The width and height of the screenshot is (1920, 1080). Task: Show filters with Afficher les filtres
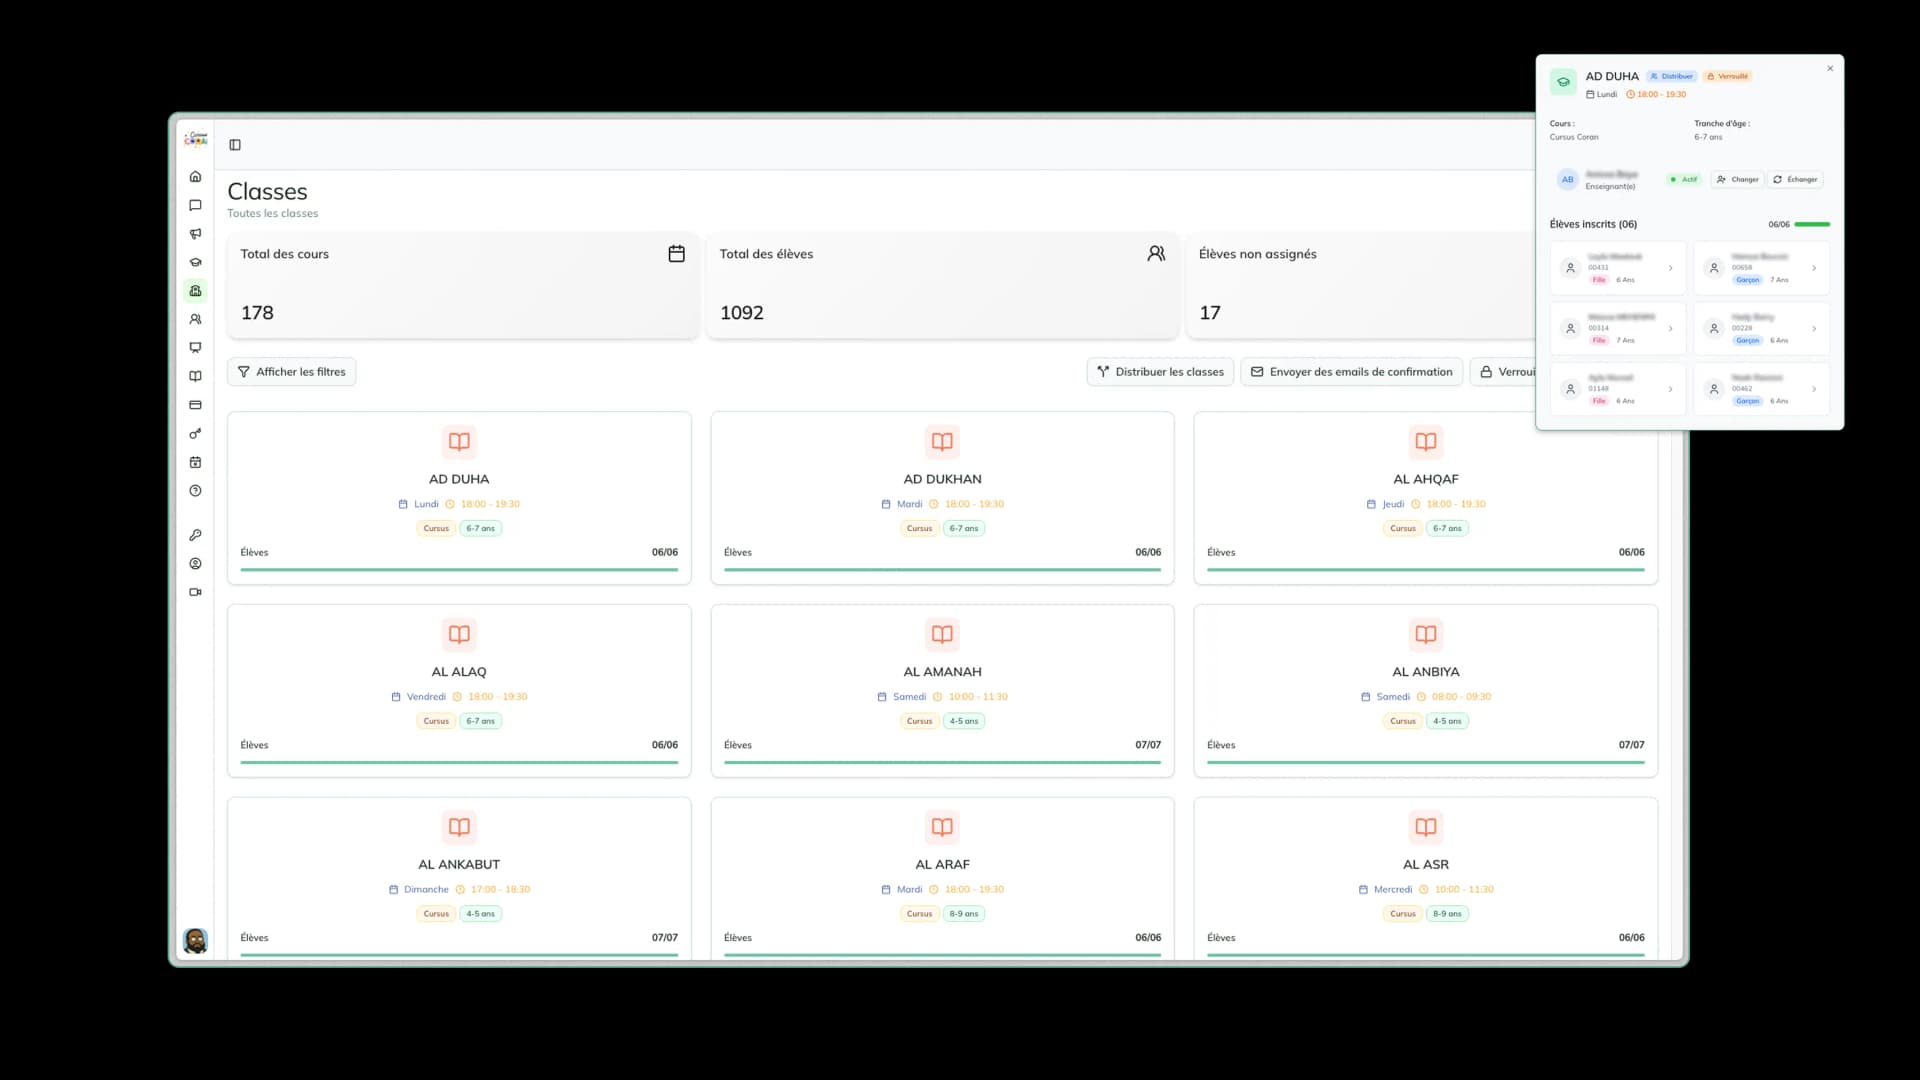[291, 372]
